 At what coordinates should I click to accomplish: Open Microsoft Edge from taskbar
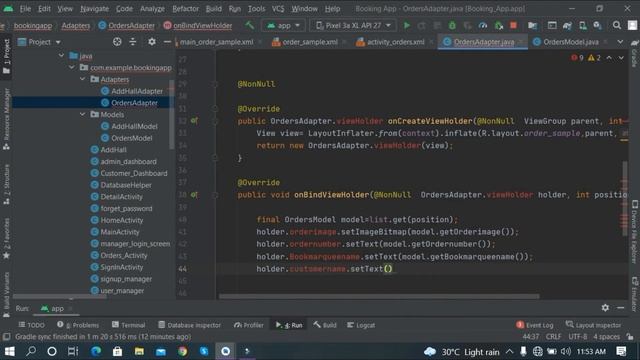pos(96,351)
